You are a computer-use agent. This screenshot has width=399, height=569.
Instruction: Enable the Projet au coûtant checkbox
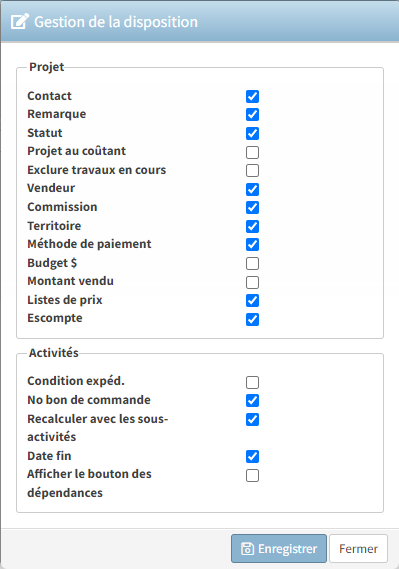tap(252, 152)
